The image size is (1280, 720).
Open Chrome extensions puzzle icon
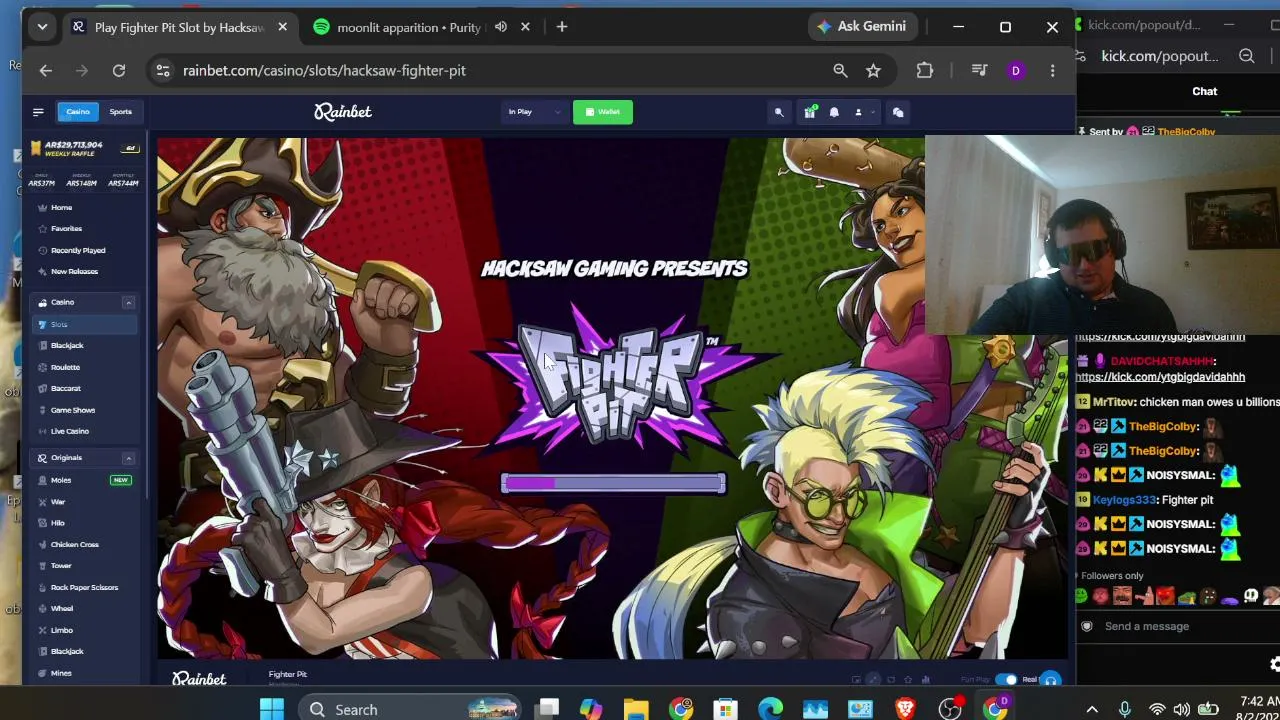point(924,70)
